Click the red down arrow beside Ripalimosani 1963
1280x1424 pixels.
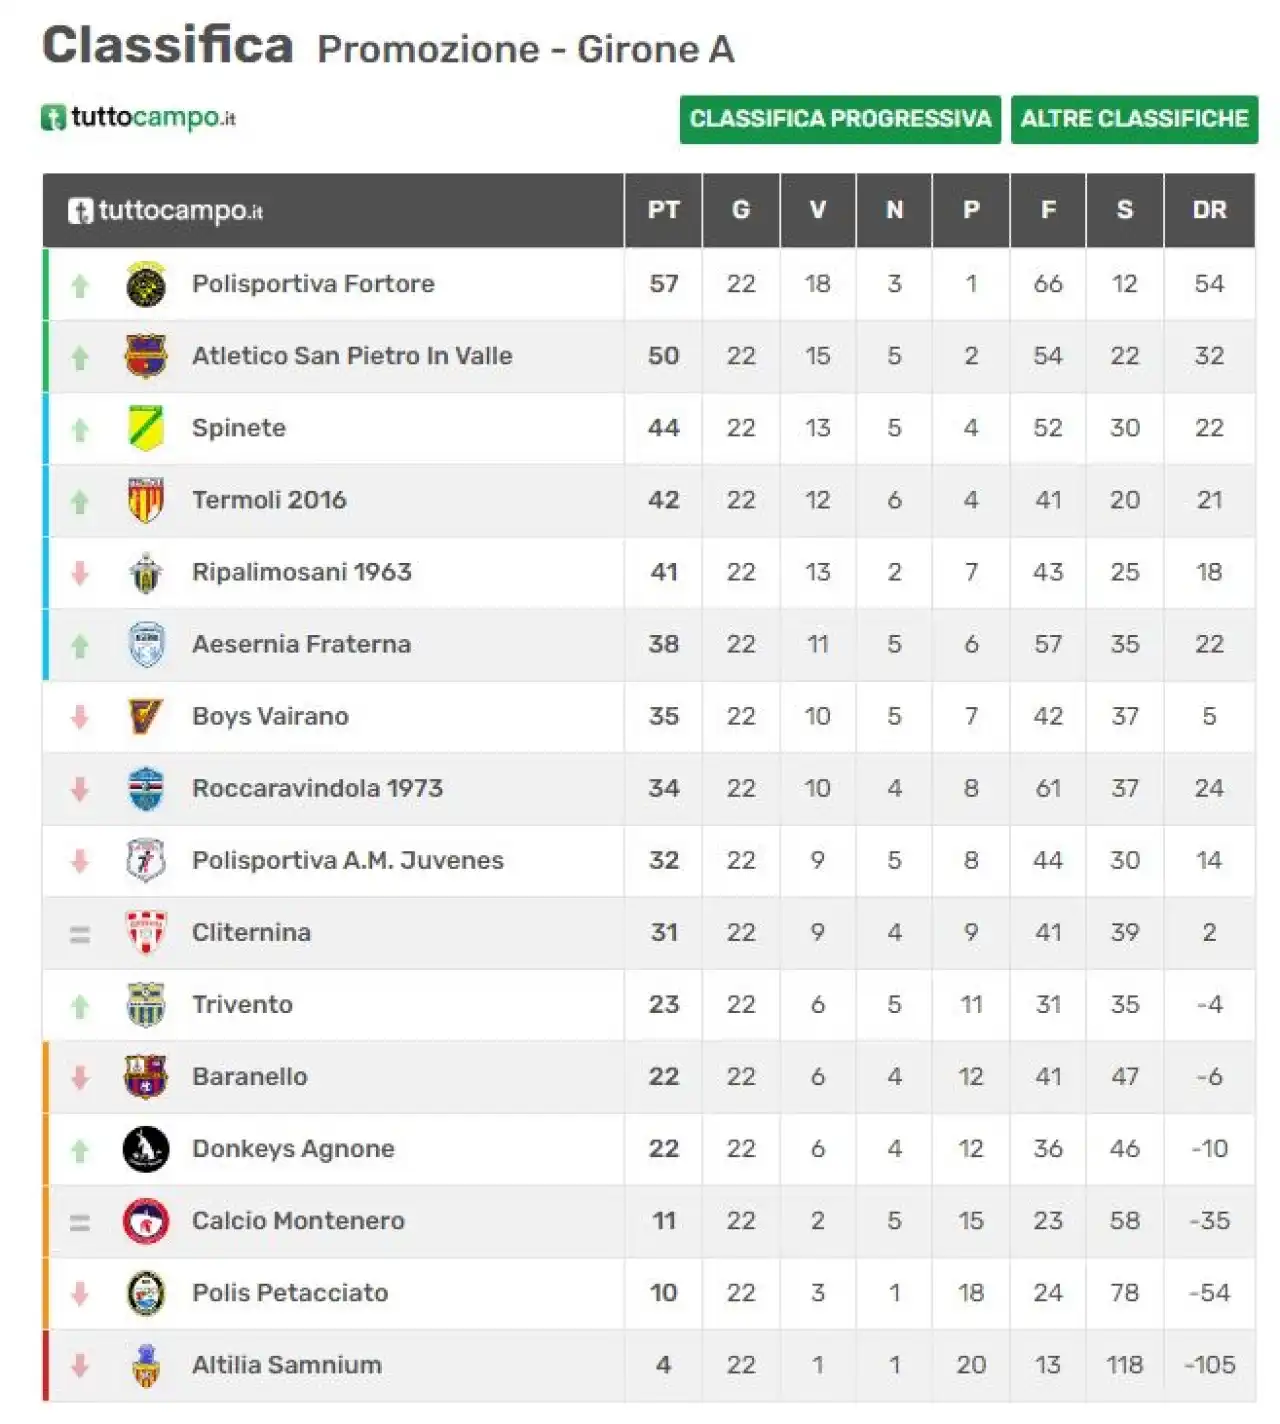coord(80,573)
